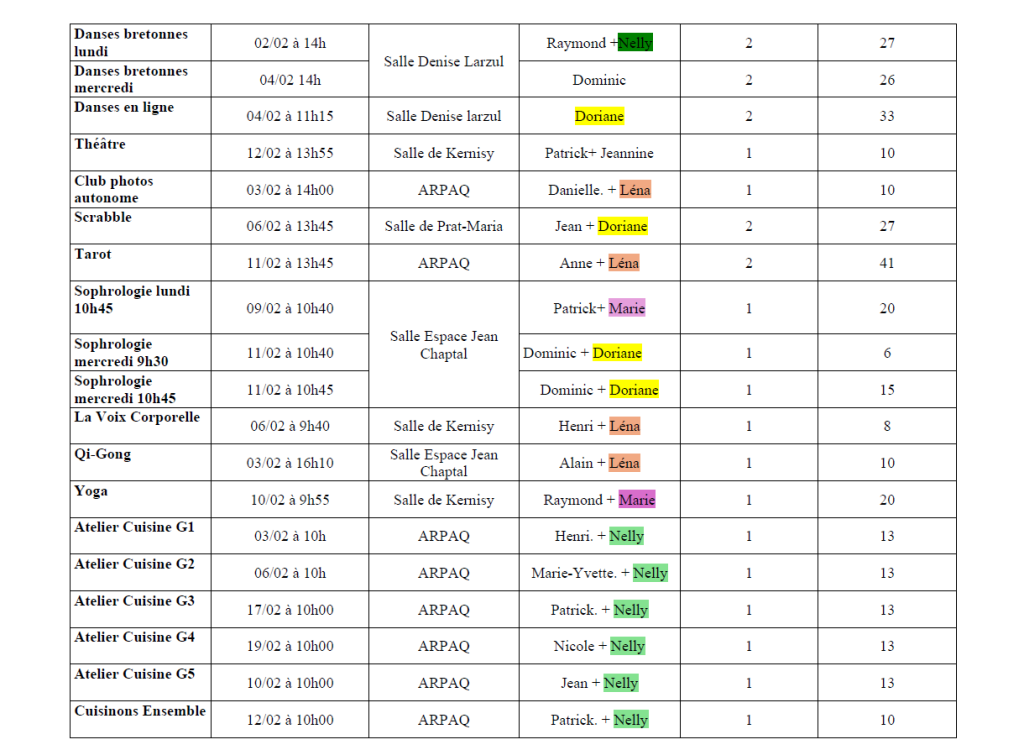This screenshot has height=750, width=1024.
Task: Select the "Théâtre" activity label
Action: click(100, 144)
